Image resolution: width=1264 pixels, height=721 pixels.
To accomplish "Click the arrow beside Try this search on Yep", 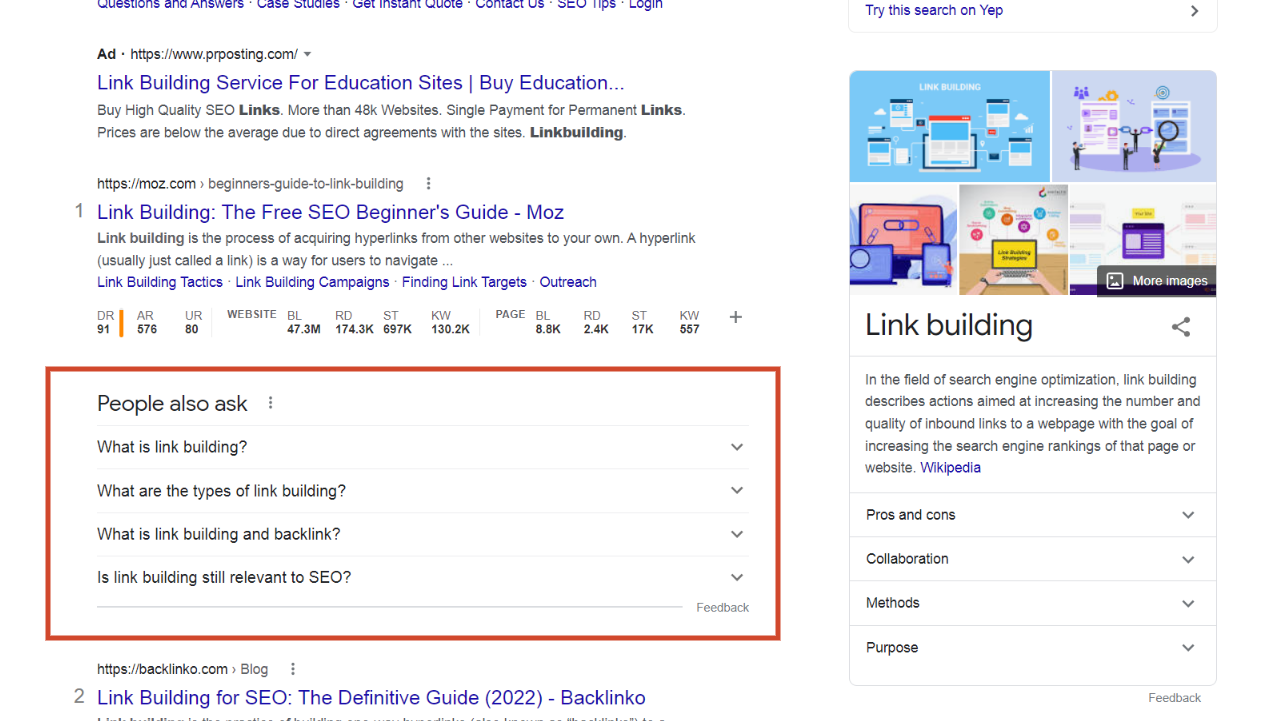I will click(x=1195, y=10).
